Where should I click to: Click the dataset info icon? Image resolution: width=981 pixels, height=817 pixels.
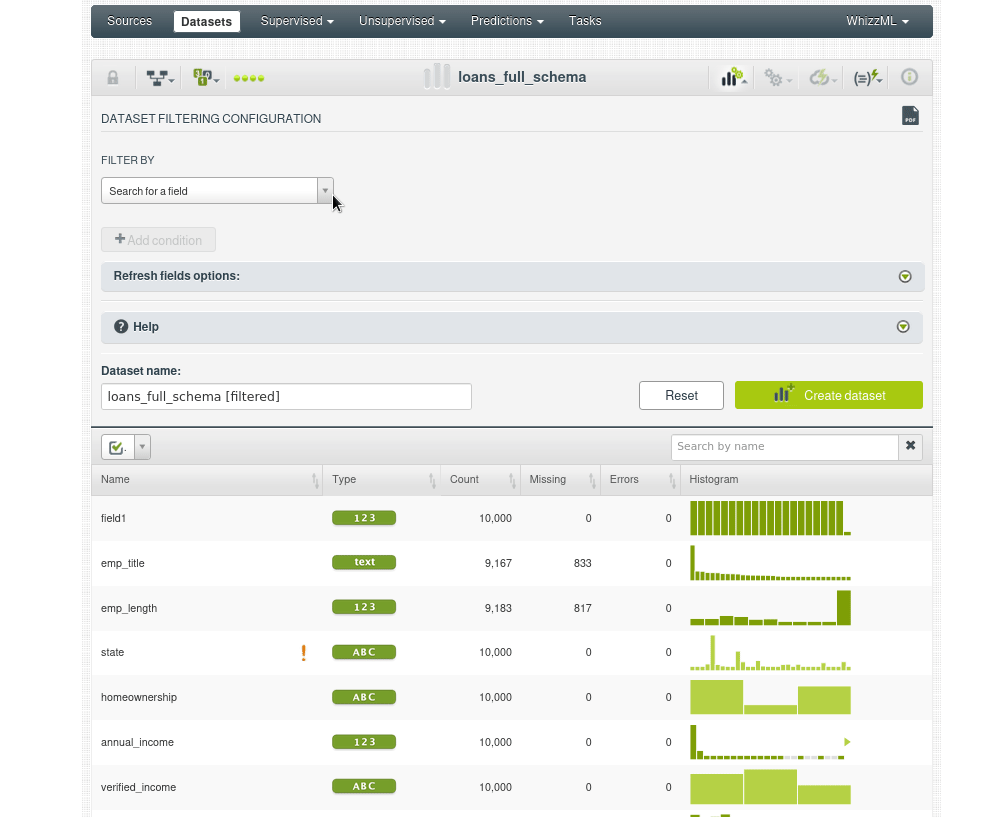[x=909, y=77]
